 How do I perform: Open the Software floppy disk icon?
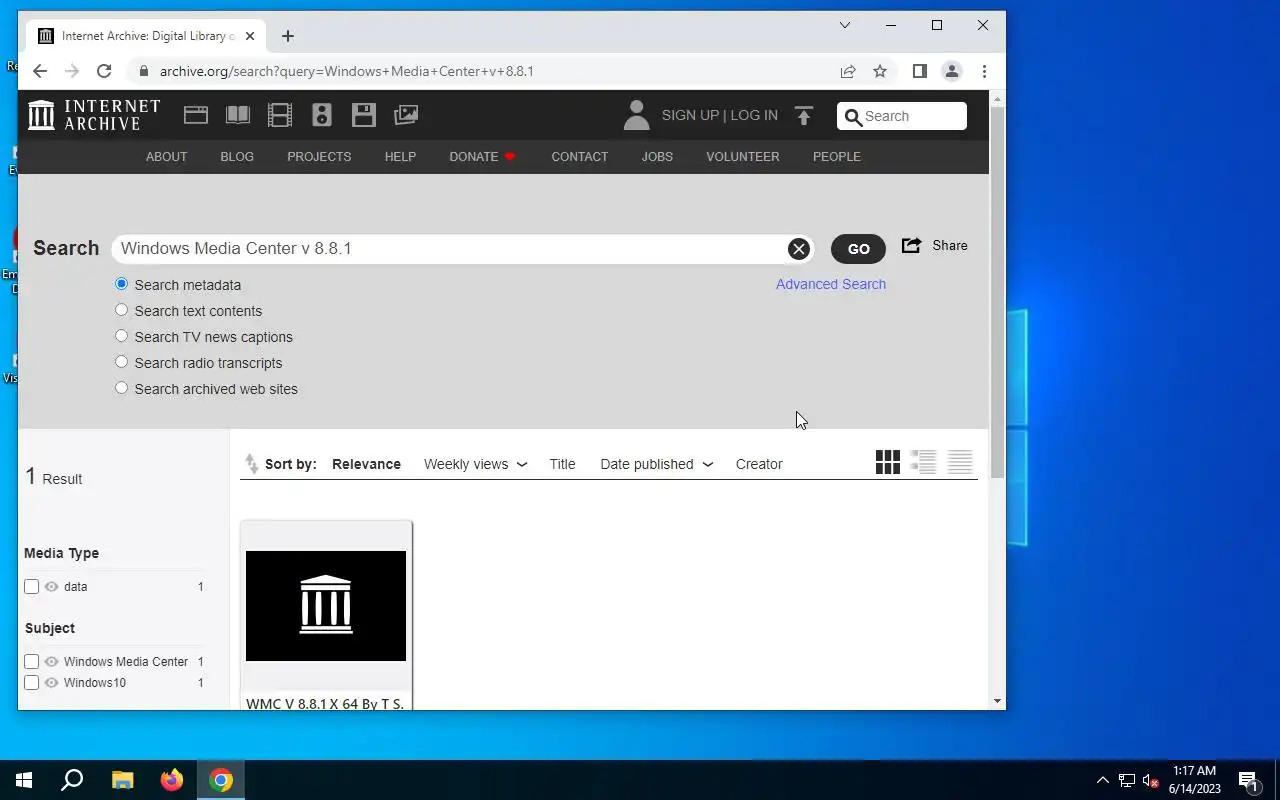(x=364, y=115)
